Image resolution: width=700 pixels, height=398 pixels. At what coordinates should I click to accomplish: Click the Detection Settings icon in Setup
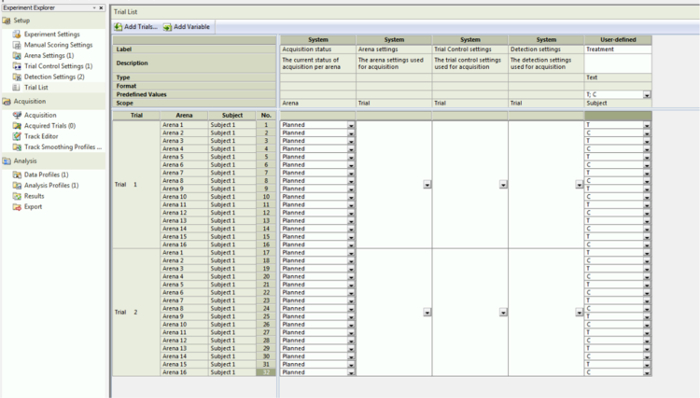17,77
